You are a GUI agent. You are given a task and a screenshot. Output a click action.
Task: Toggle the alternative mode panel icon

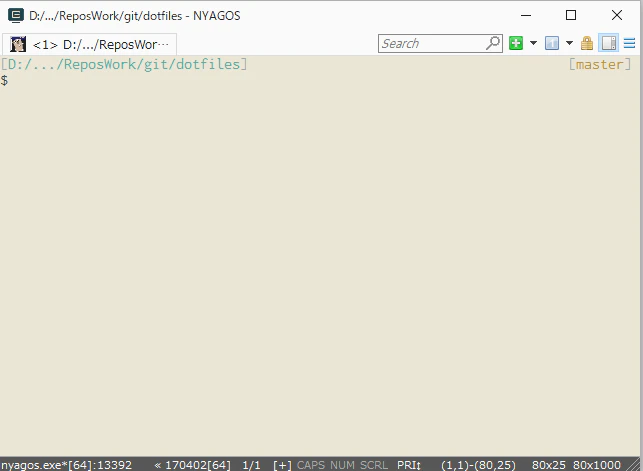point(609,43)
